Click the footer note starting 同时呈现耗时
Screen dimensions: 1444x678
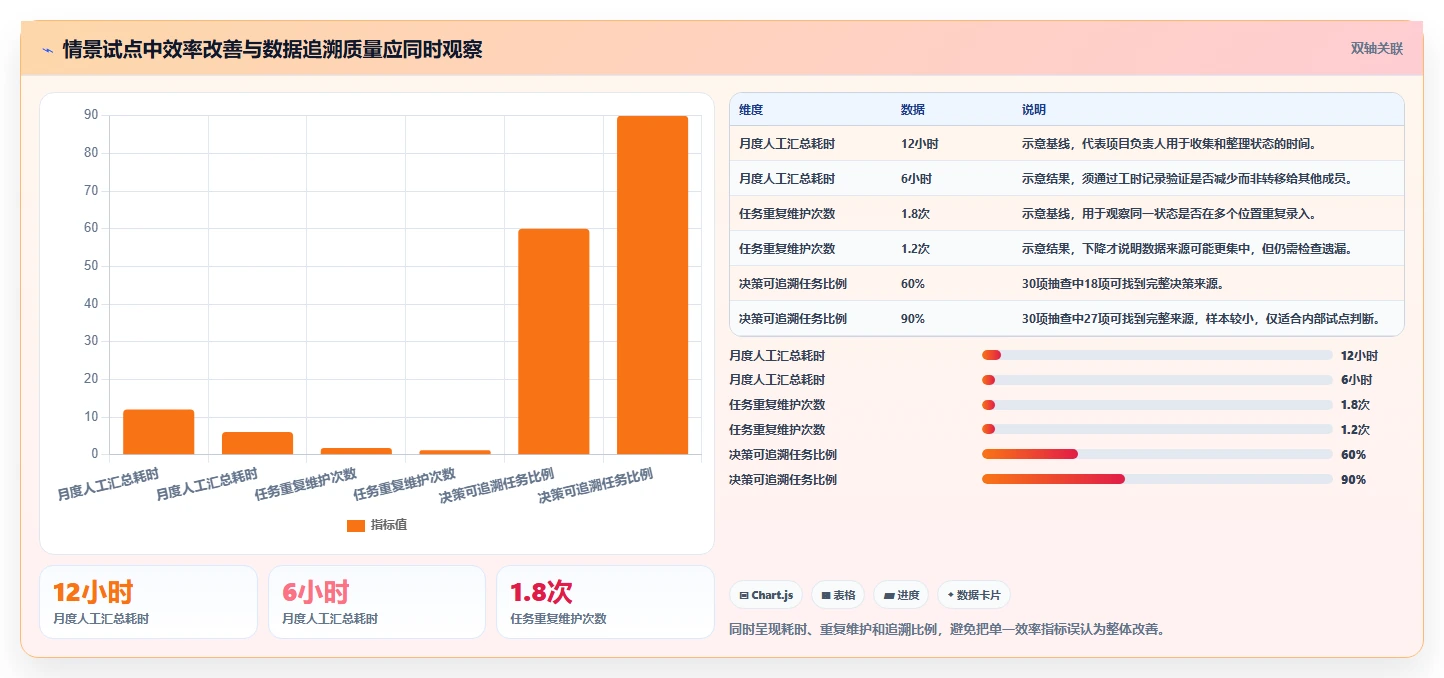[949, 630]
